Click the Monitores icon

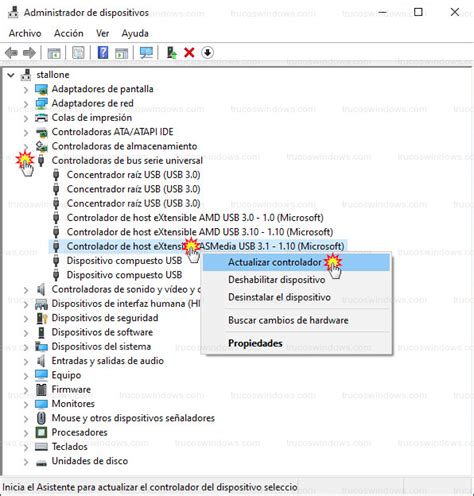pos(41,404)
